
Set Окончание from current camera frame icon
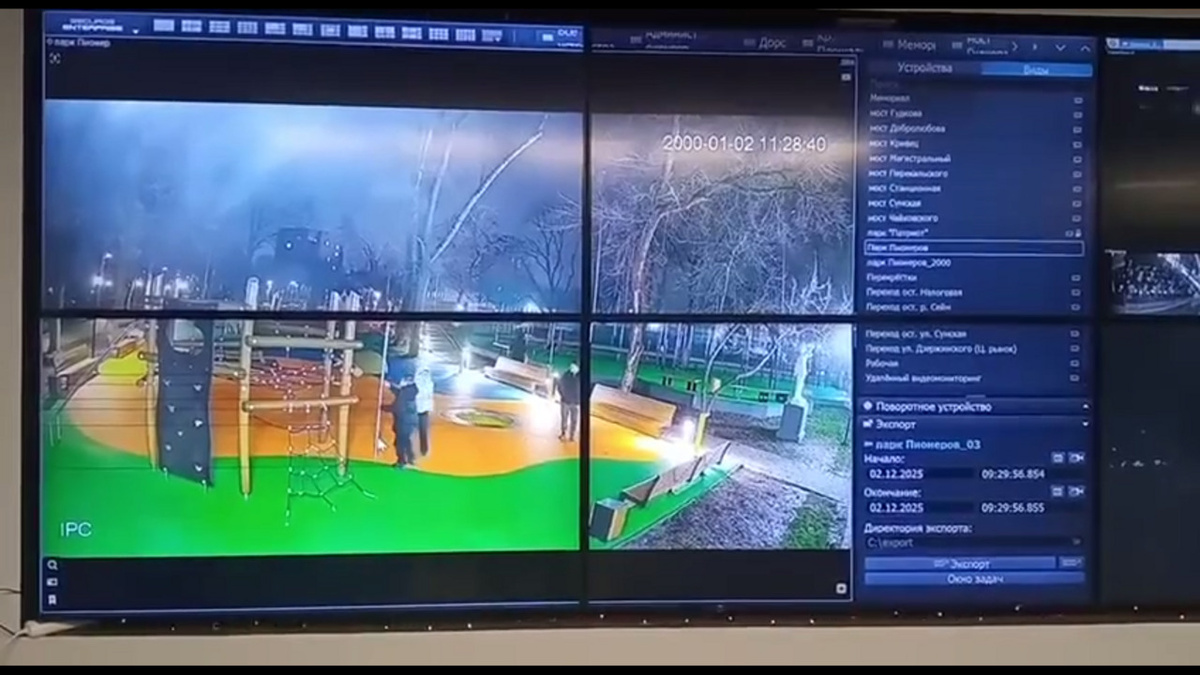click(1076, 492)
